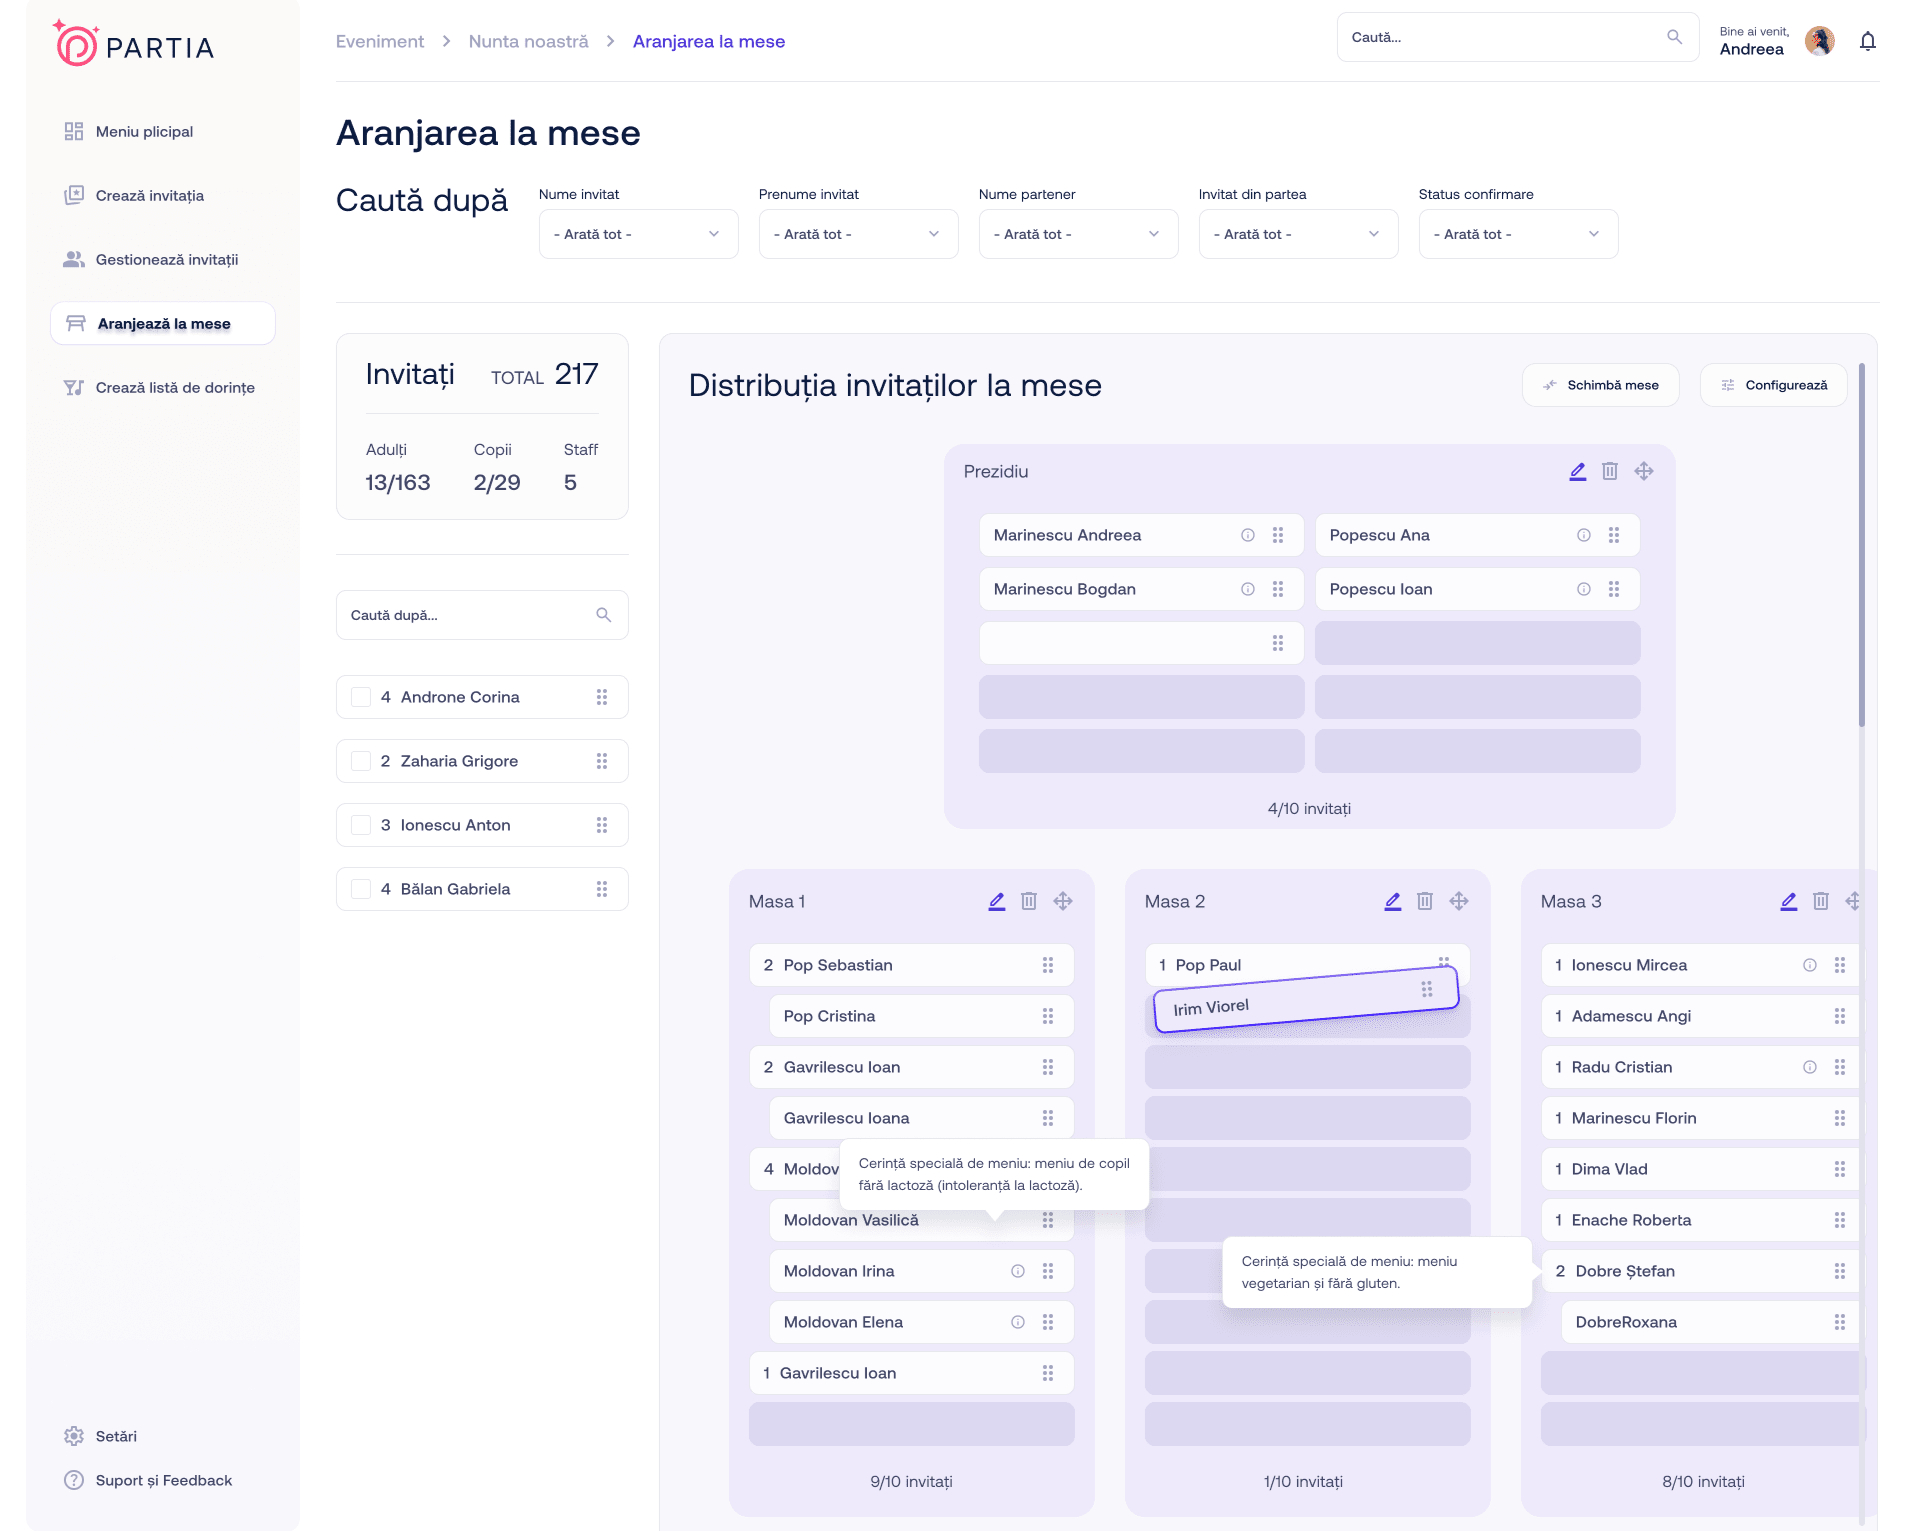1917x1531 pixels.
Task: Click Aranjarea la mese breadcrumb
Action: tap(709, 41)
